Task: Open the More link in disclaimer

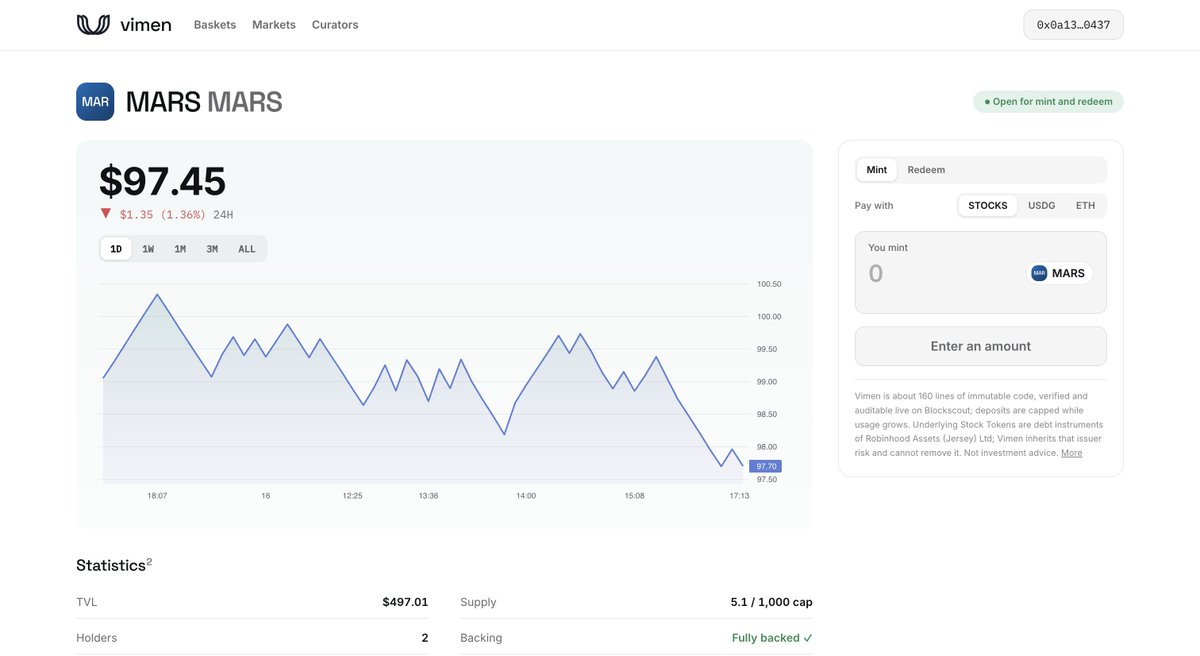Action: [x=1072, y=454]
